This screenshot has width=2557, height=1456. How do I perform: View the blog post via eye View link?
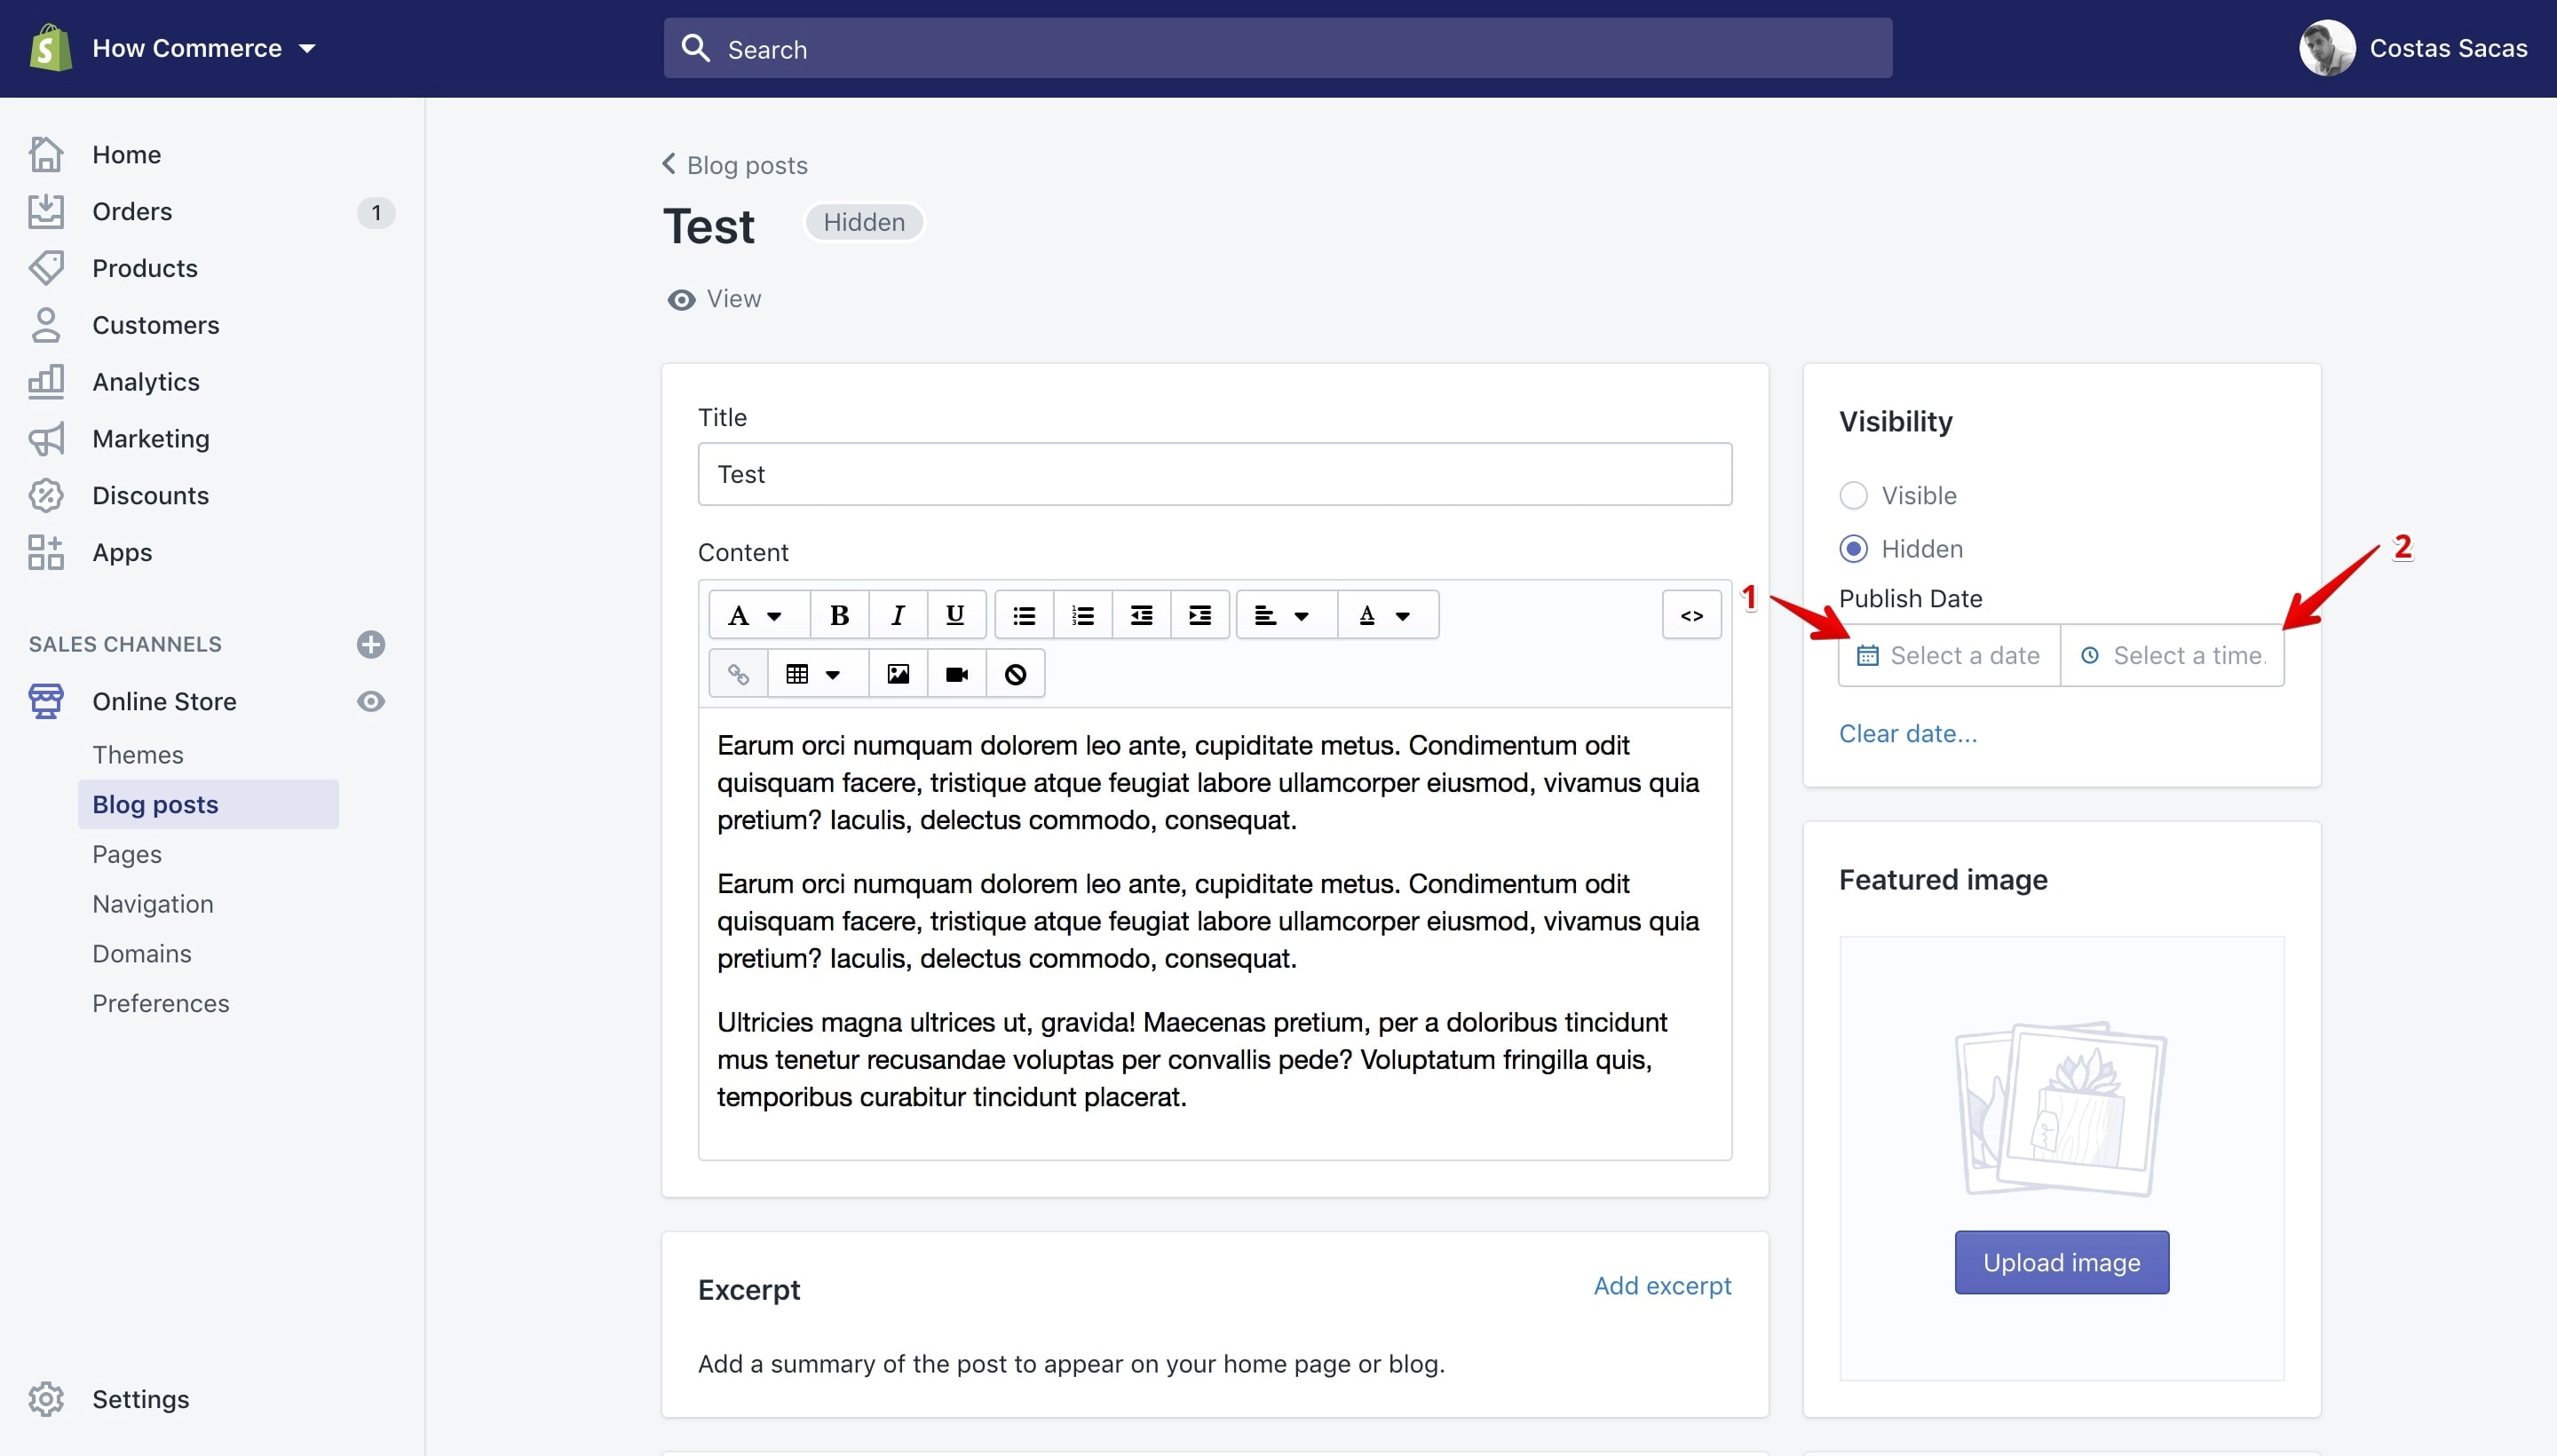point(714,299)
